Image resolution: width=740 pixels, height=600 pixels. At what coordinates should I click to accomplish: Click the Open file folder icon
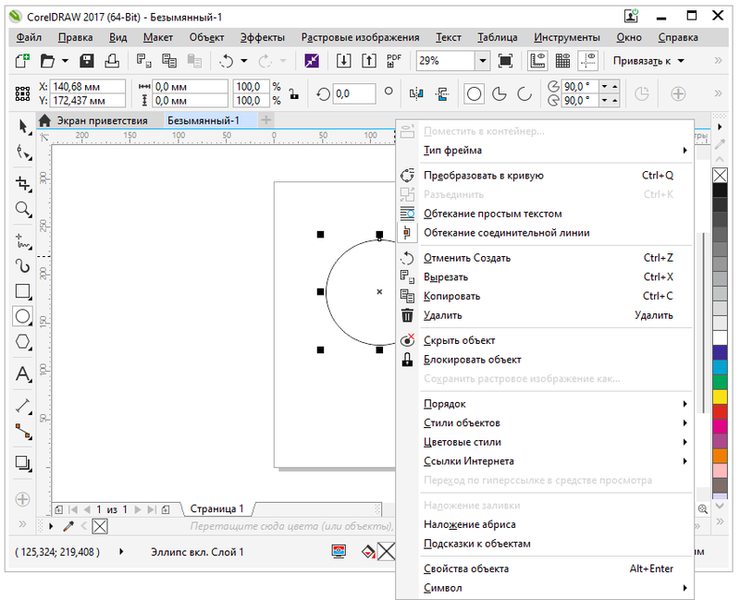coord(47,61)
